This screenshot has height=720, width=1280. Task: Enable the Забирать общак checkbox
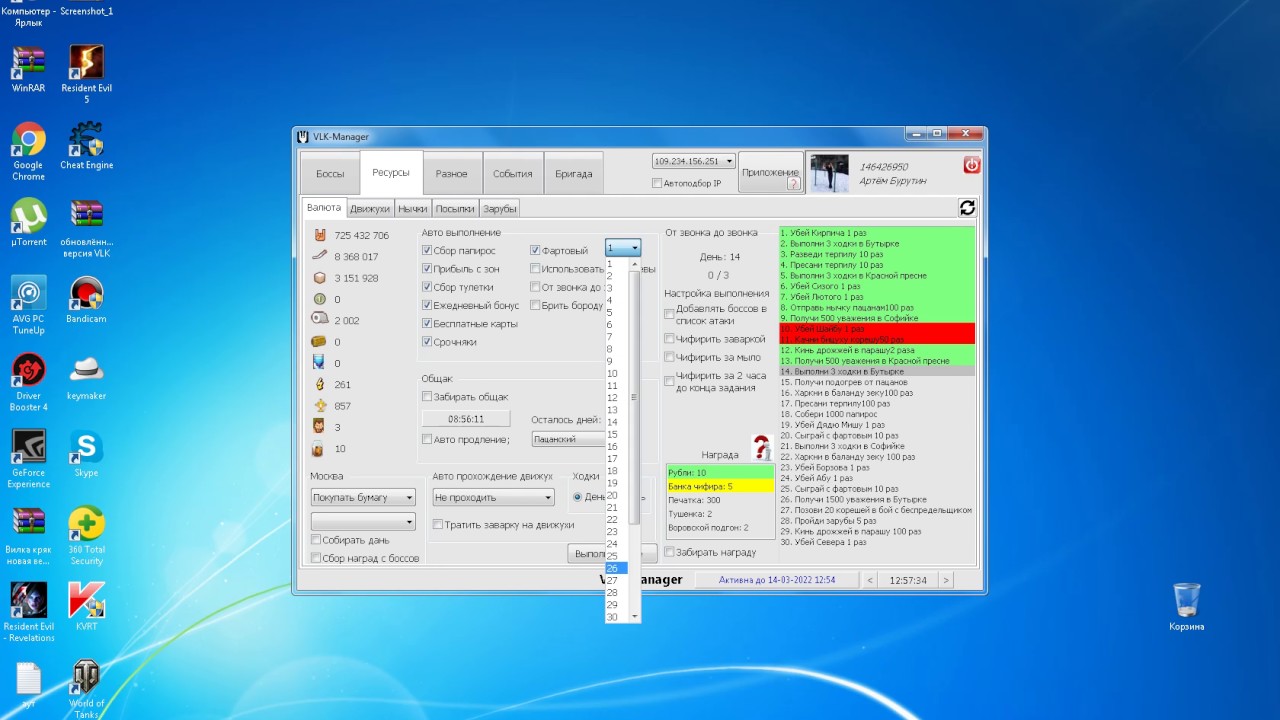[427, 397]
